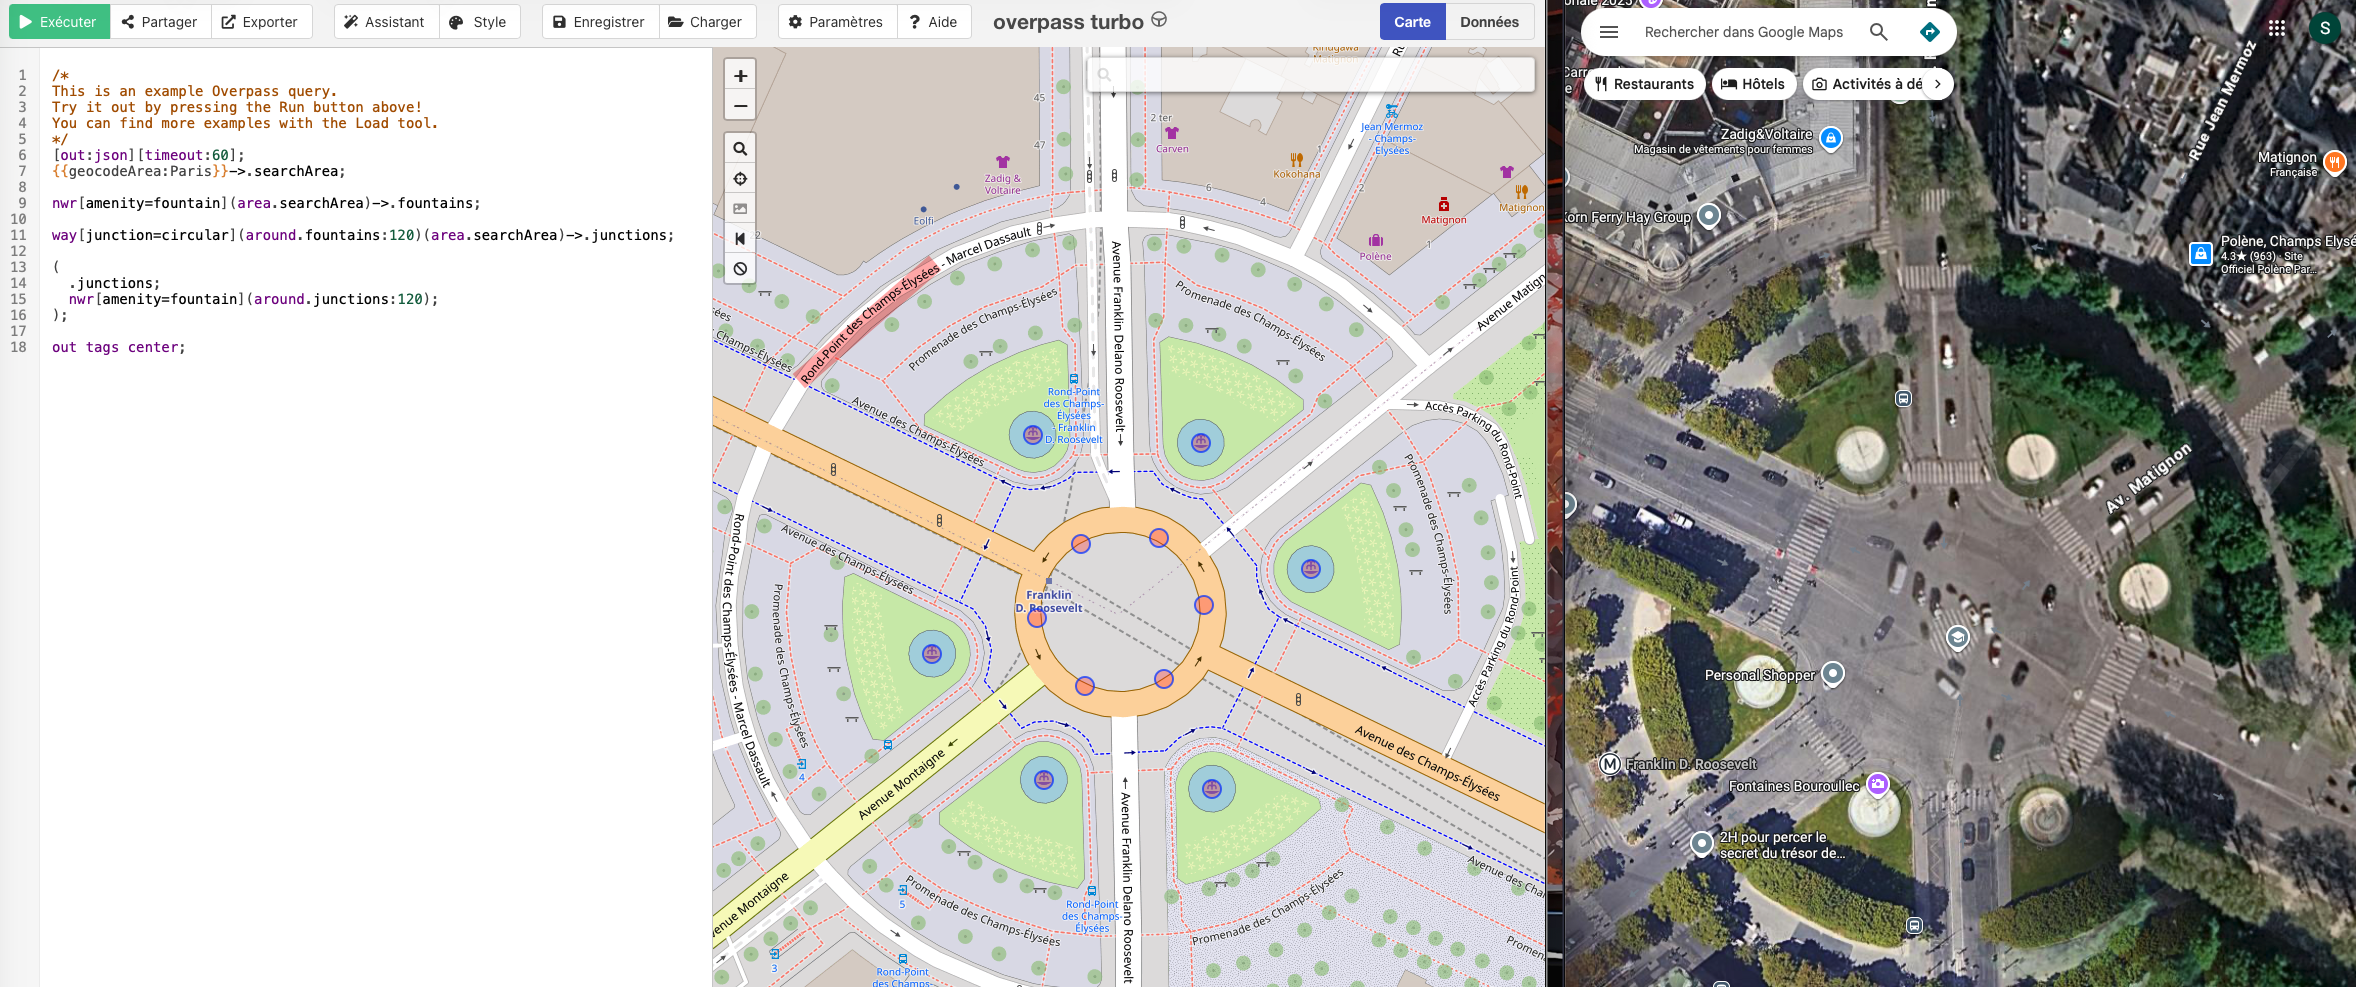Launch the query Assistant wizard
Screen dimensions: 2356x987
click(x=385, y=22)
